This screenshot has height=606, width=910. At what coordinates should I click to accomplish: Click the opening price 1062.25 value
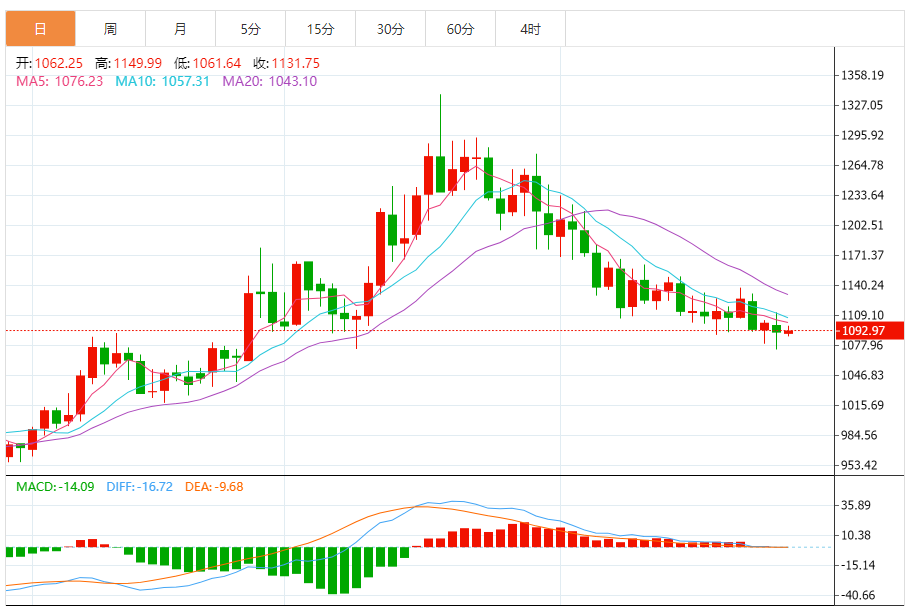pyautogui.click(x=59, y=63)
